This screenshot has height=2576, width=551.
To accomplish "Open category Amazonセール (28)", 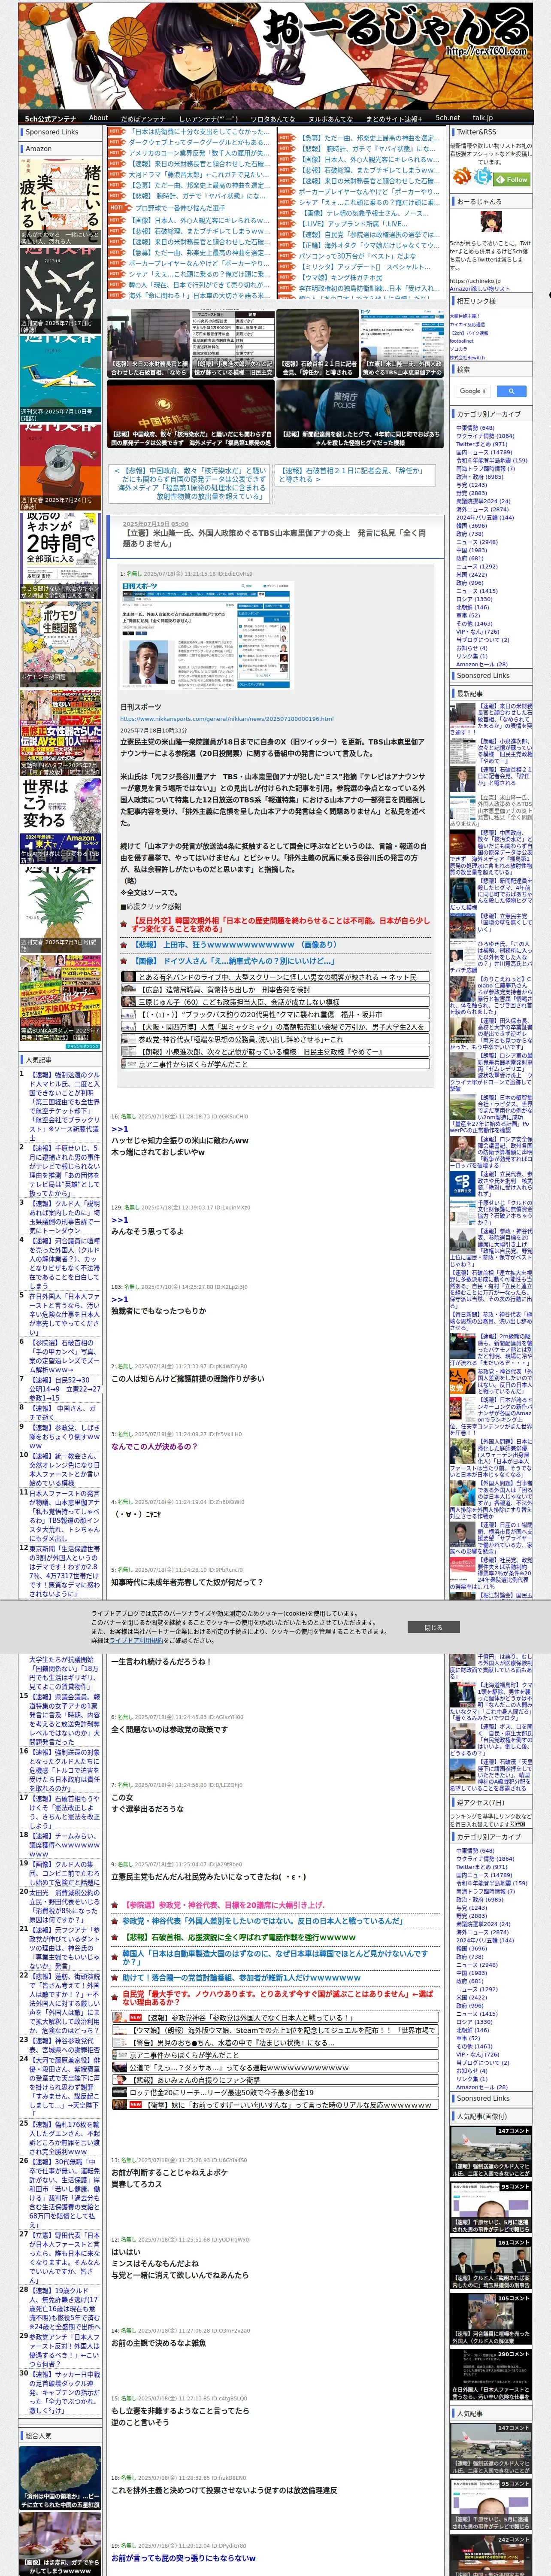I will [x=481, y=664].
